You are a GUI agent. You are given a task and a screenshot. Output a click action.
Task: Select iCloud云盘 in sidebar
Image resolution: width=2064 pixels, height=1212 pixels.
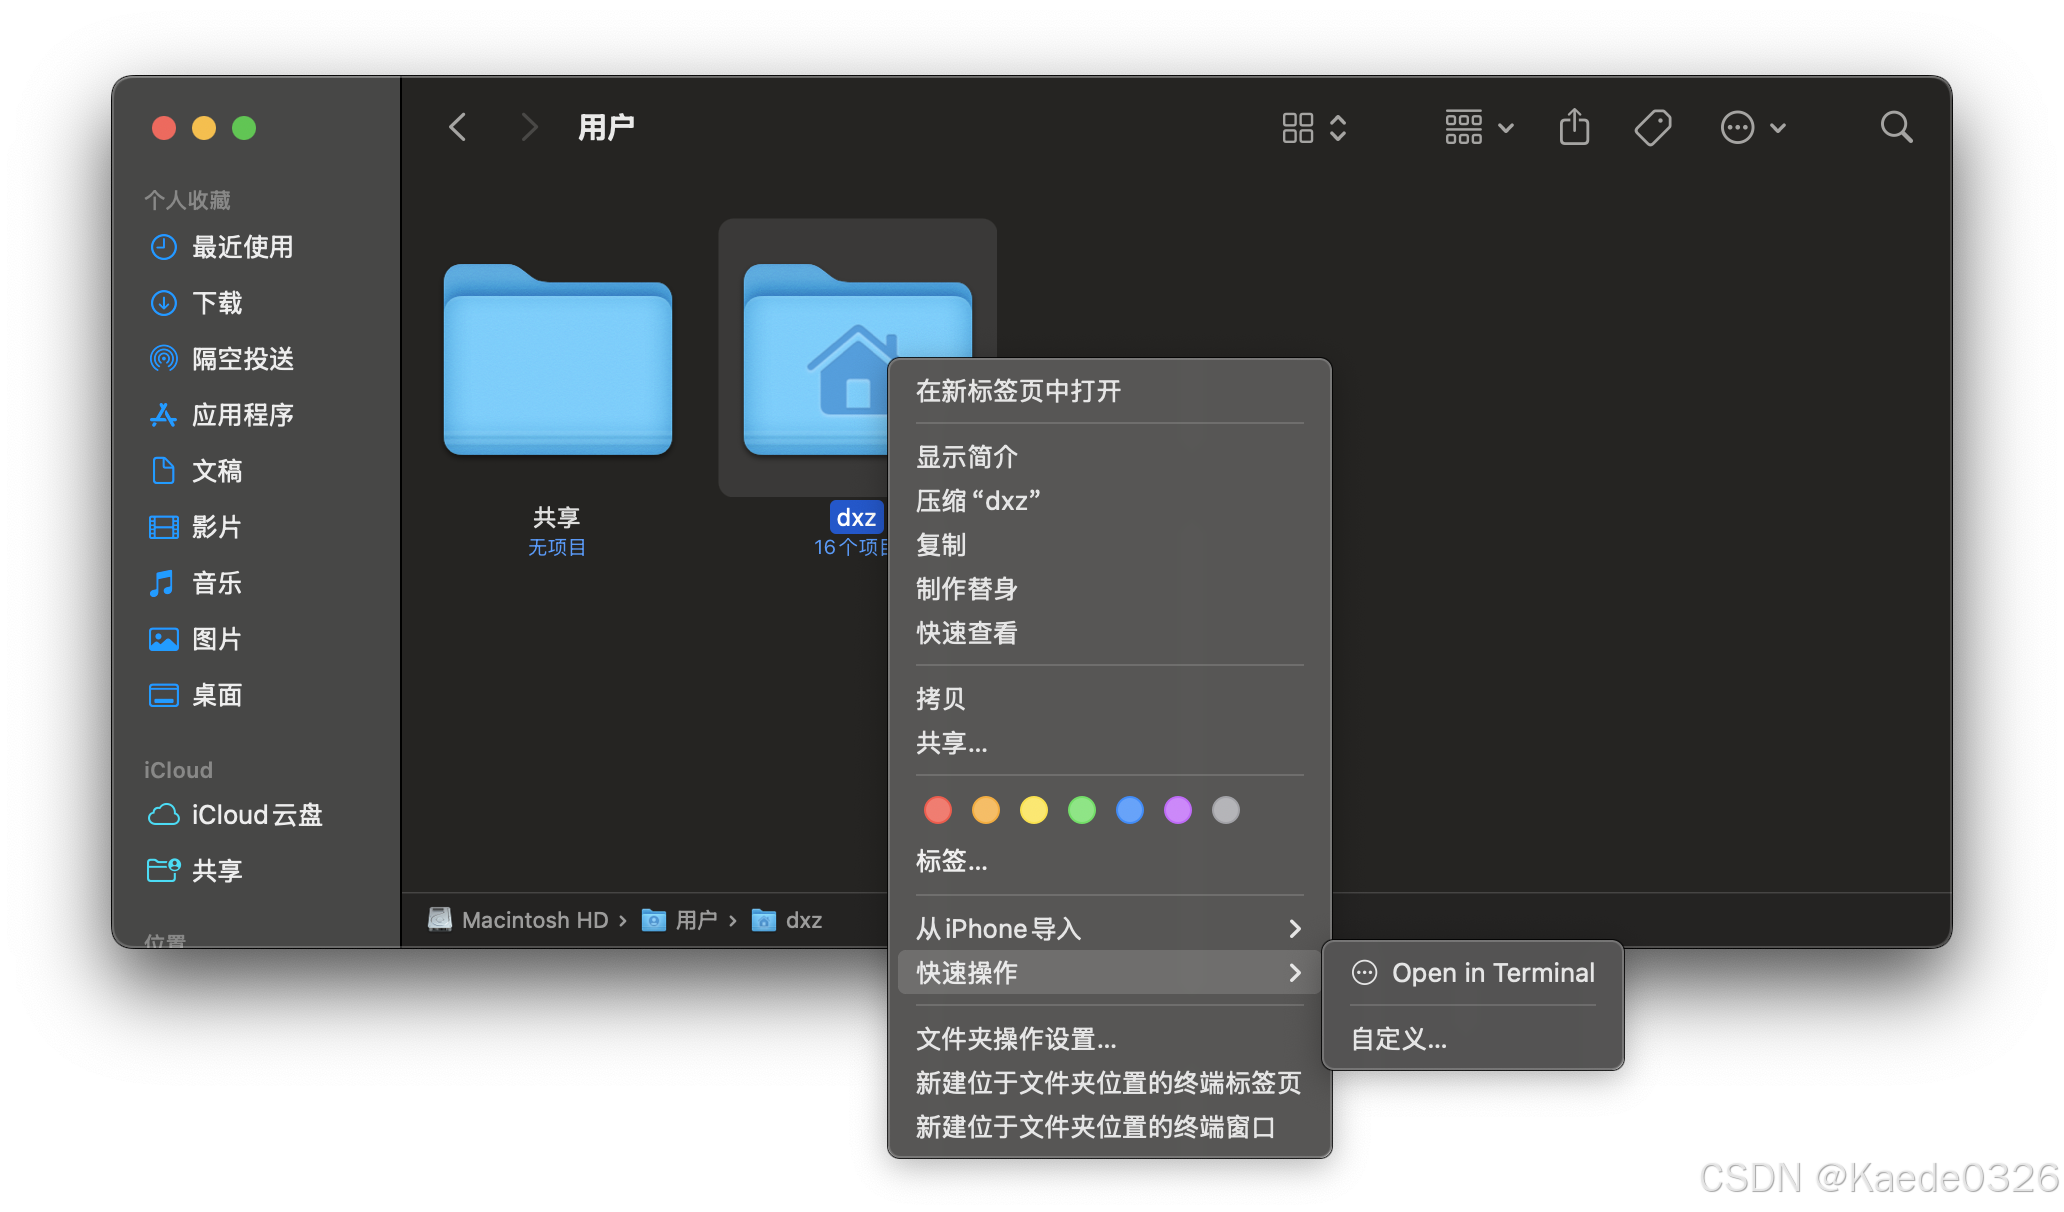pos(256,815)
